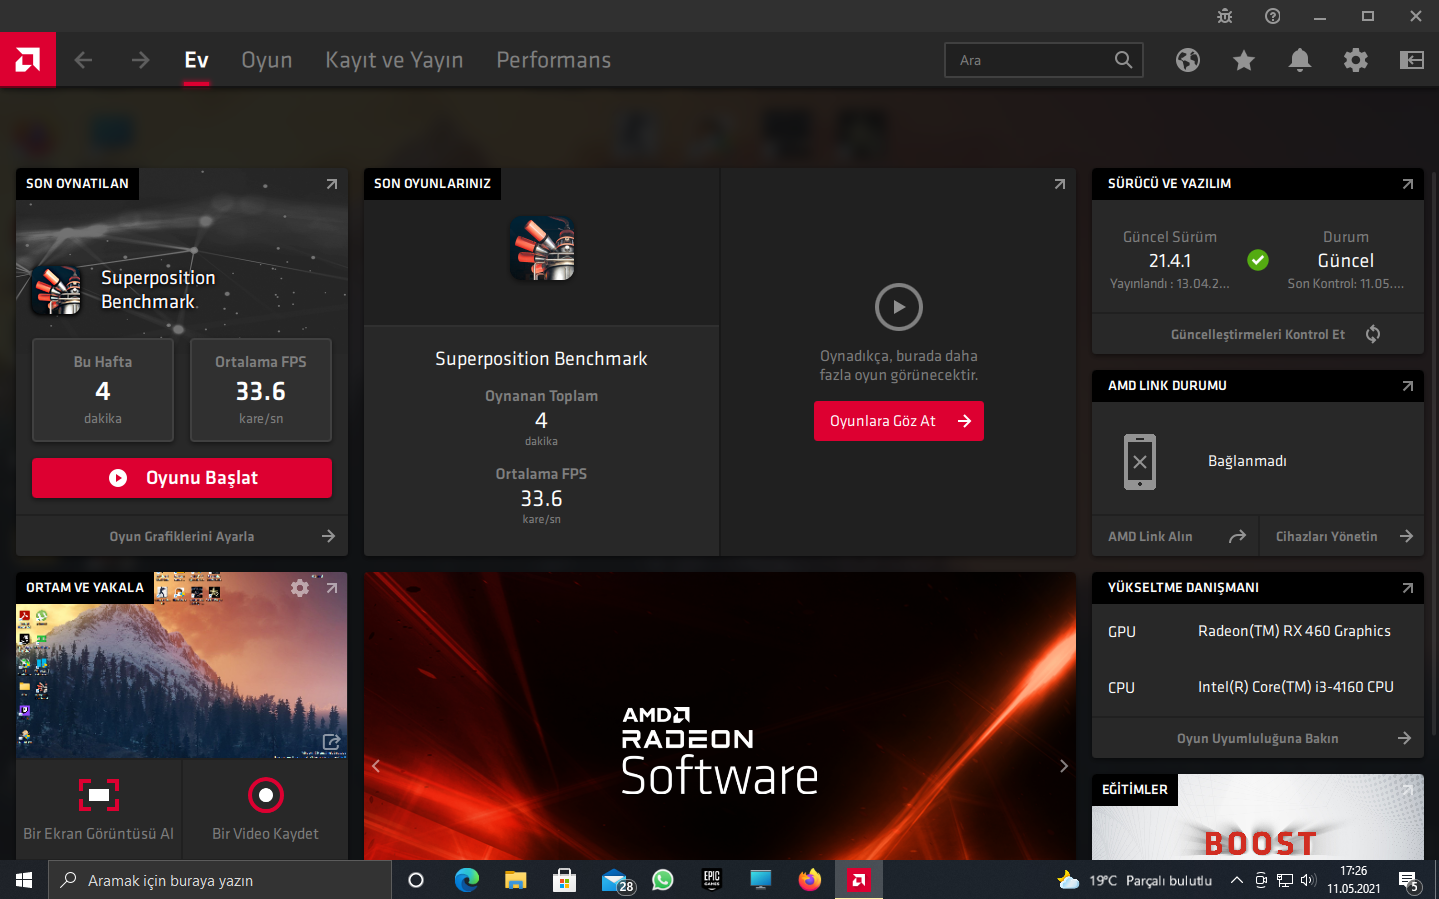The width and height of the screenshot is (1439, 899).
Task: Open Oyun Uyumluluğuna Bakın link
Action: point(1258,738)
